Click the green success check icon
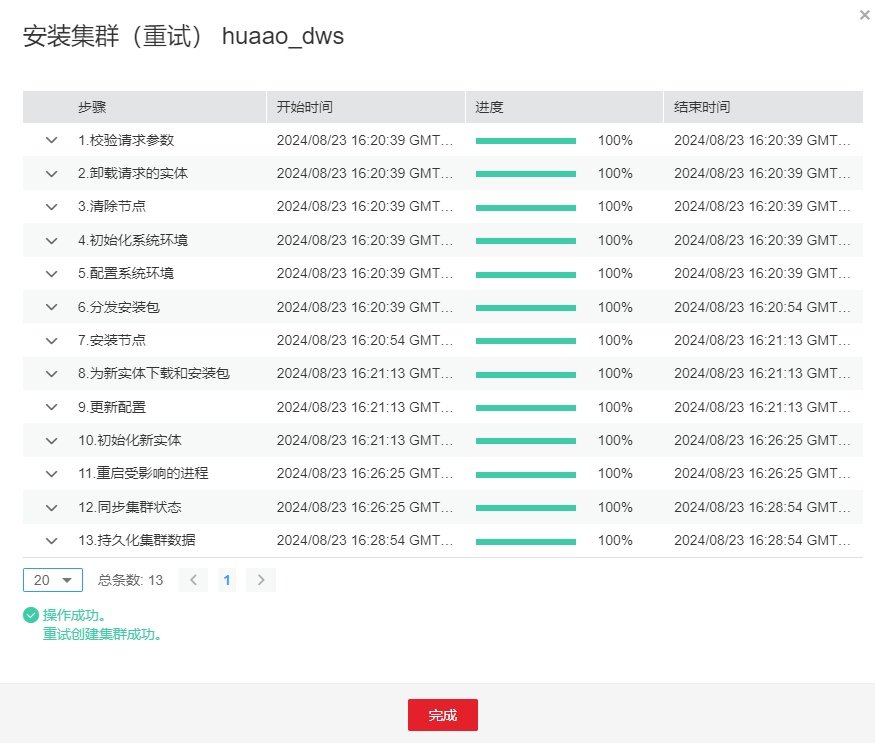875x743 pixels. pyautogui.click(x=31, y=615)
